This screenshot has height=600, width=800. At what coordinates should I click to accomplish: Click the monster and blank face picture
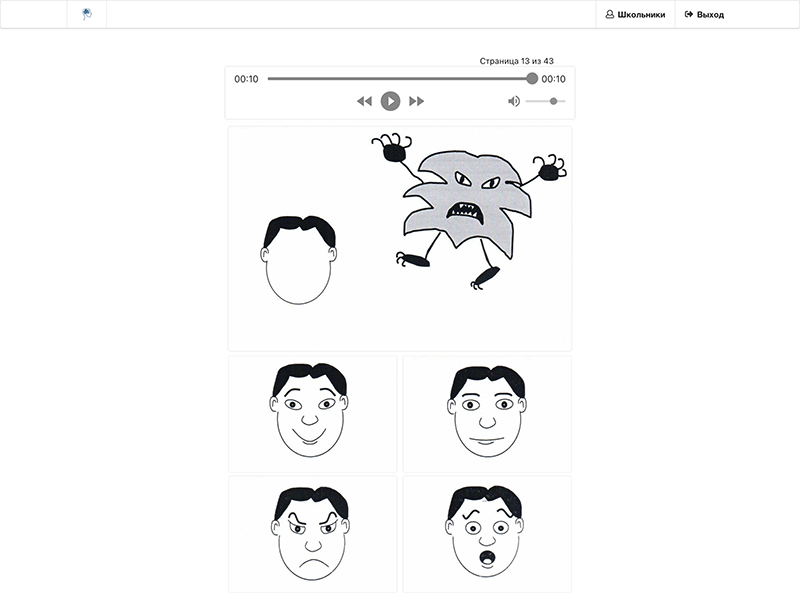pos(400,239)
